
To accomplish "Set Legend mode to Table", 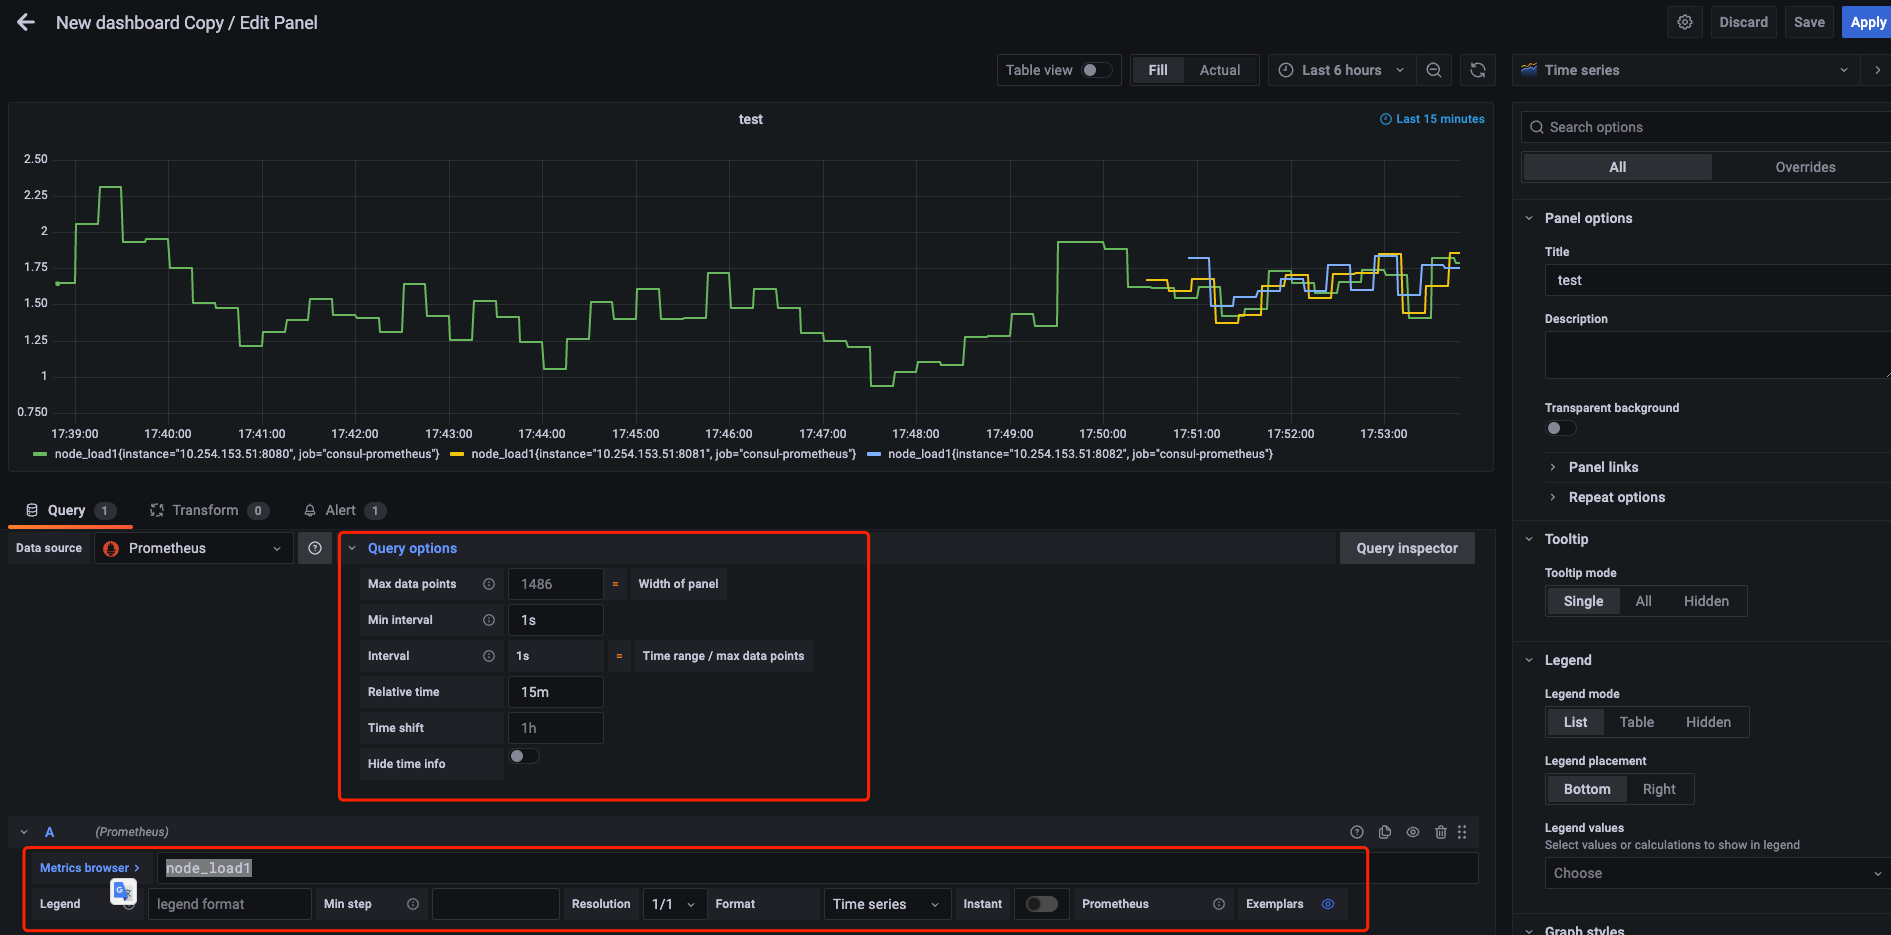I will pyautogui.click(x=1637, y=722).
